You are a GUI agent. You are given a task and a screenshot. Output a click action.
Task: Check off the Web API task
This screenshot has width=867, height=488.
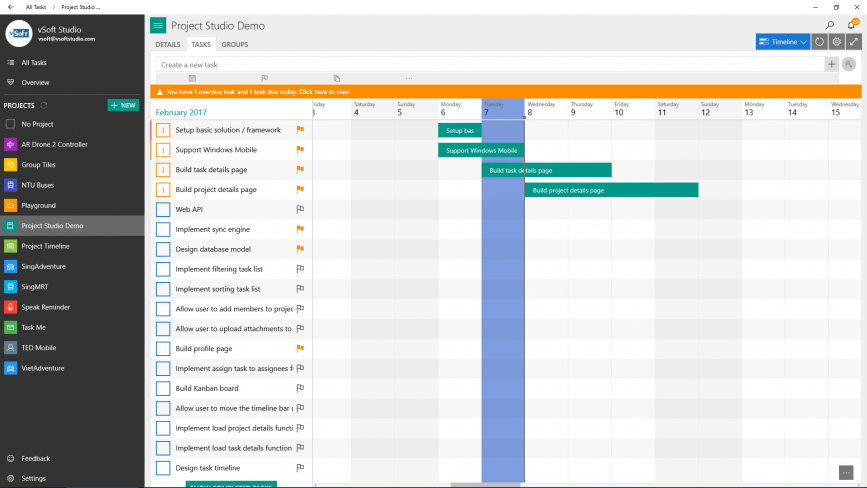point(163,209)
